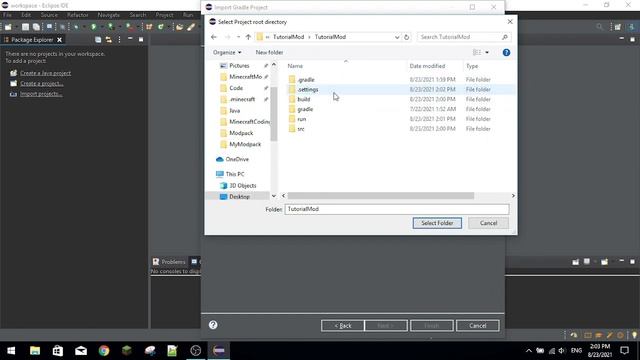
Task: Go up one folder level in the dialog
Action: [248, 37]
